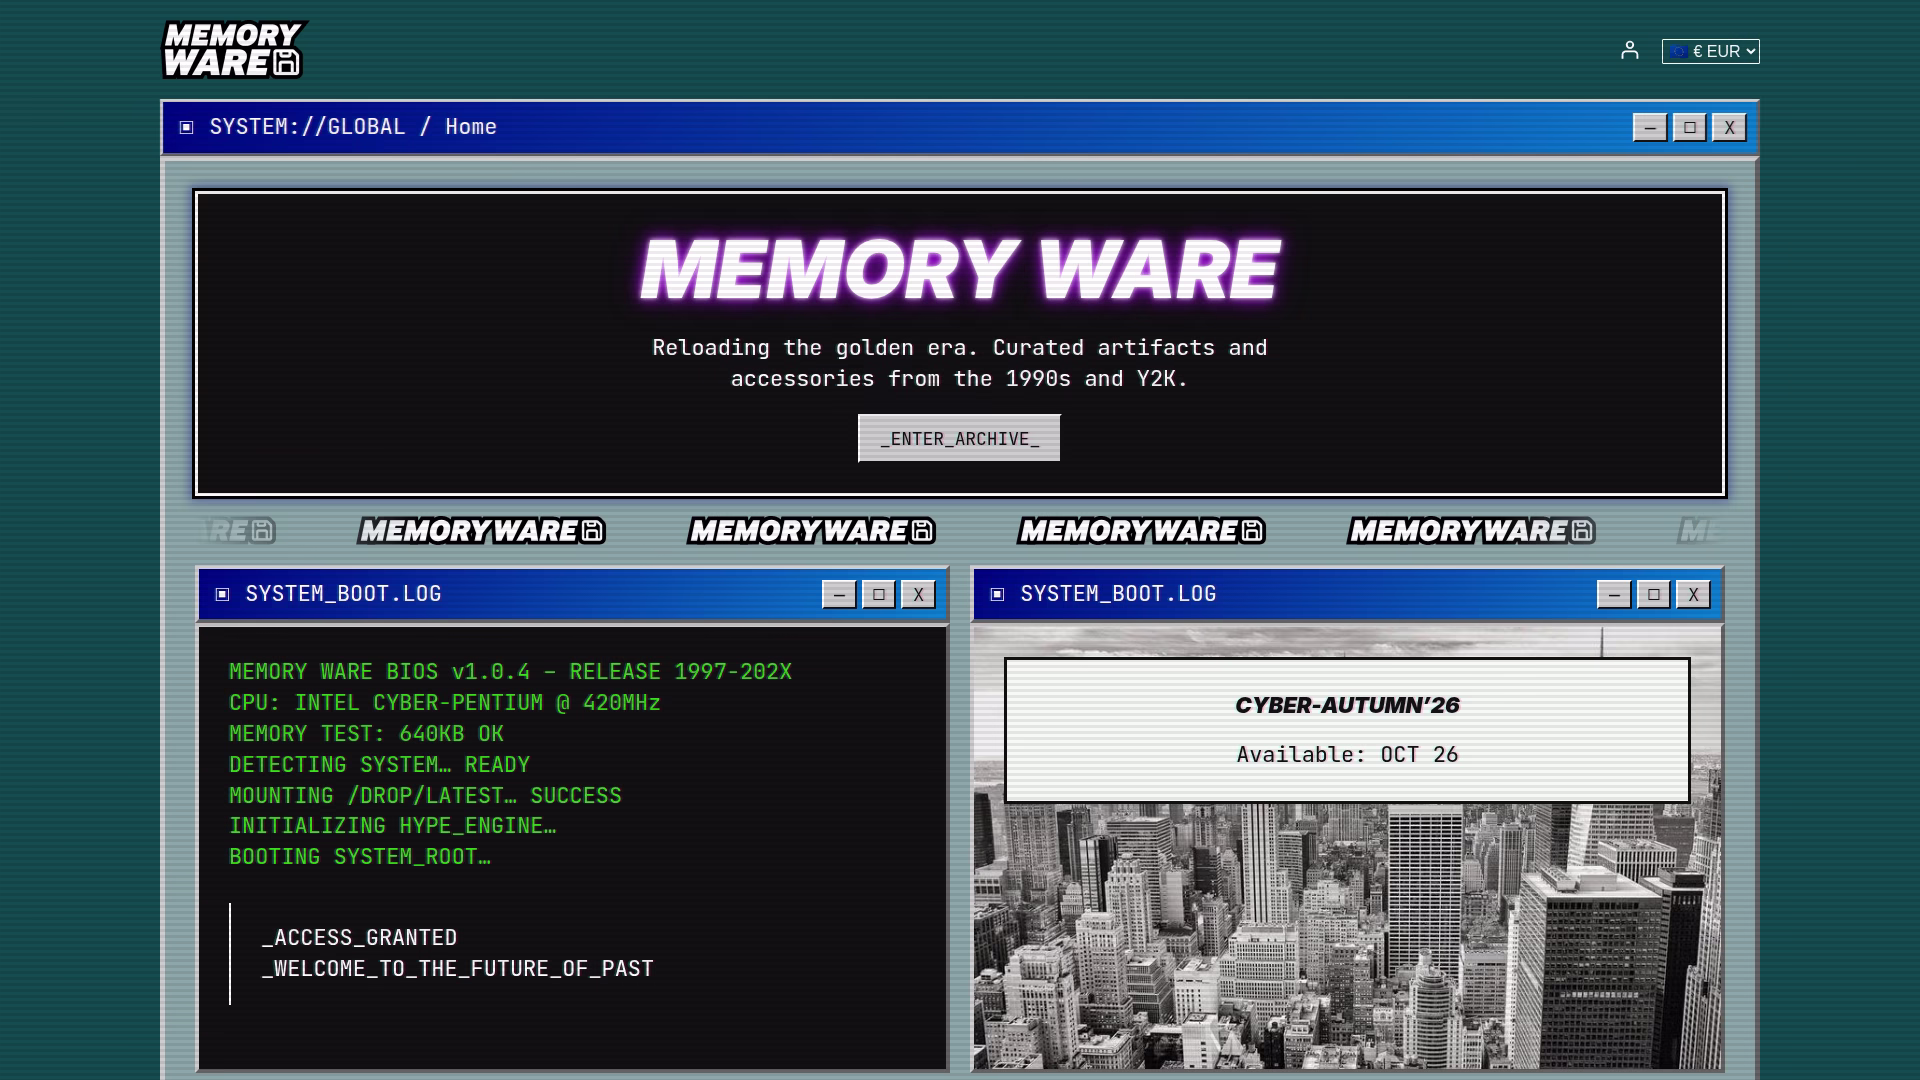Click the ▣ icon on SYSTEM://GLOBAL title bar
Screen dimensions: 1920x1080
[x=184, y=126]
